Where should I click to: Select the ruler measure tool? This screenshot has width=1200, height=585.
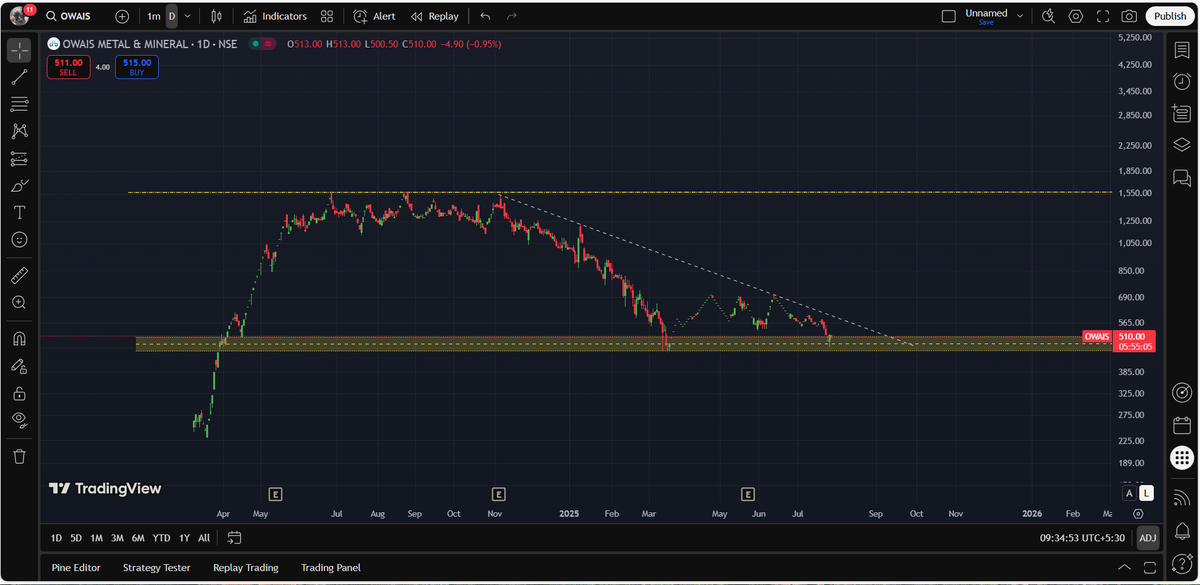coord(19,274)
